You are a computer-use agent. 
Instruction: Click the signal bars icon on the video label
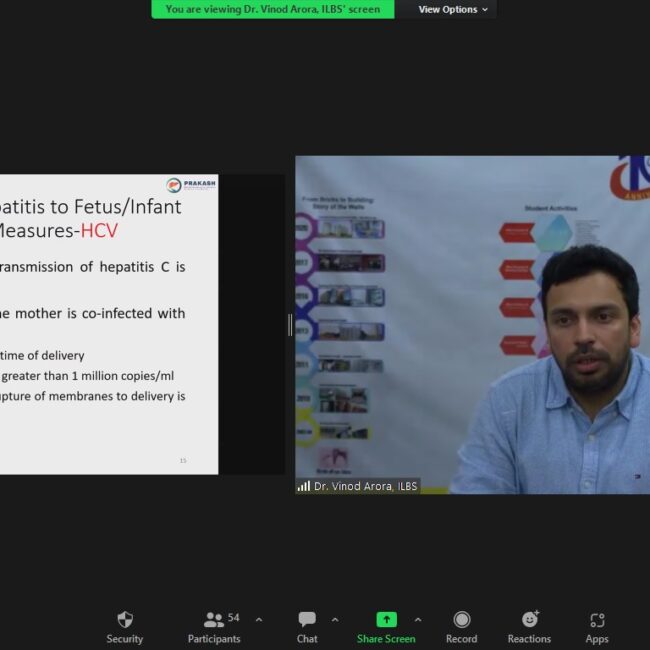point(304,486)
